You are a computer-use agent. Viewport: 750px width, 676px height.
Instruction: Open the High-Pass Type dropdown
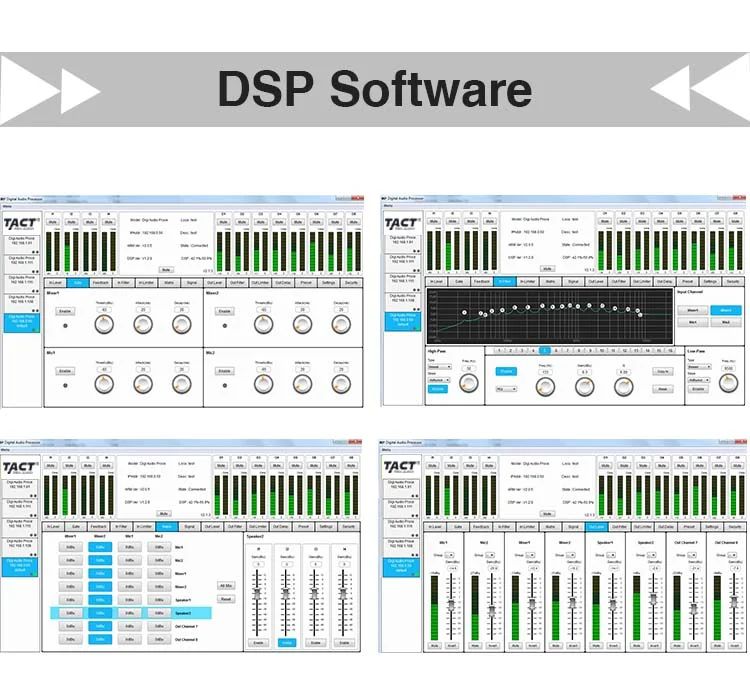[439, 366]
